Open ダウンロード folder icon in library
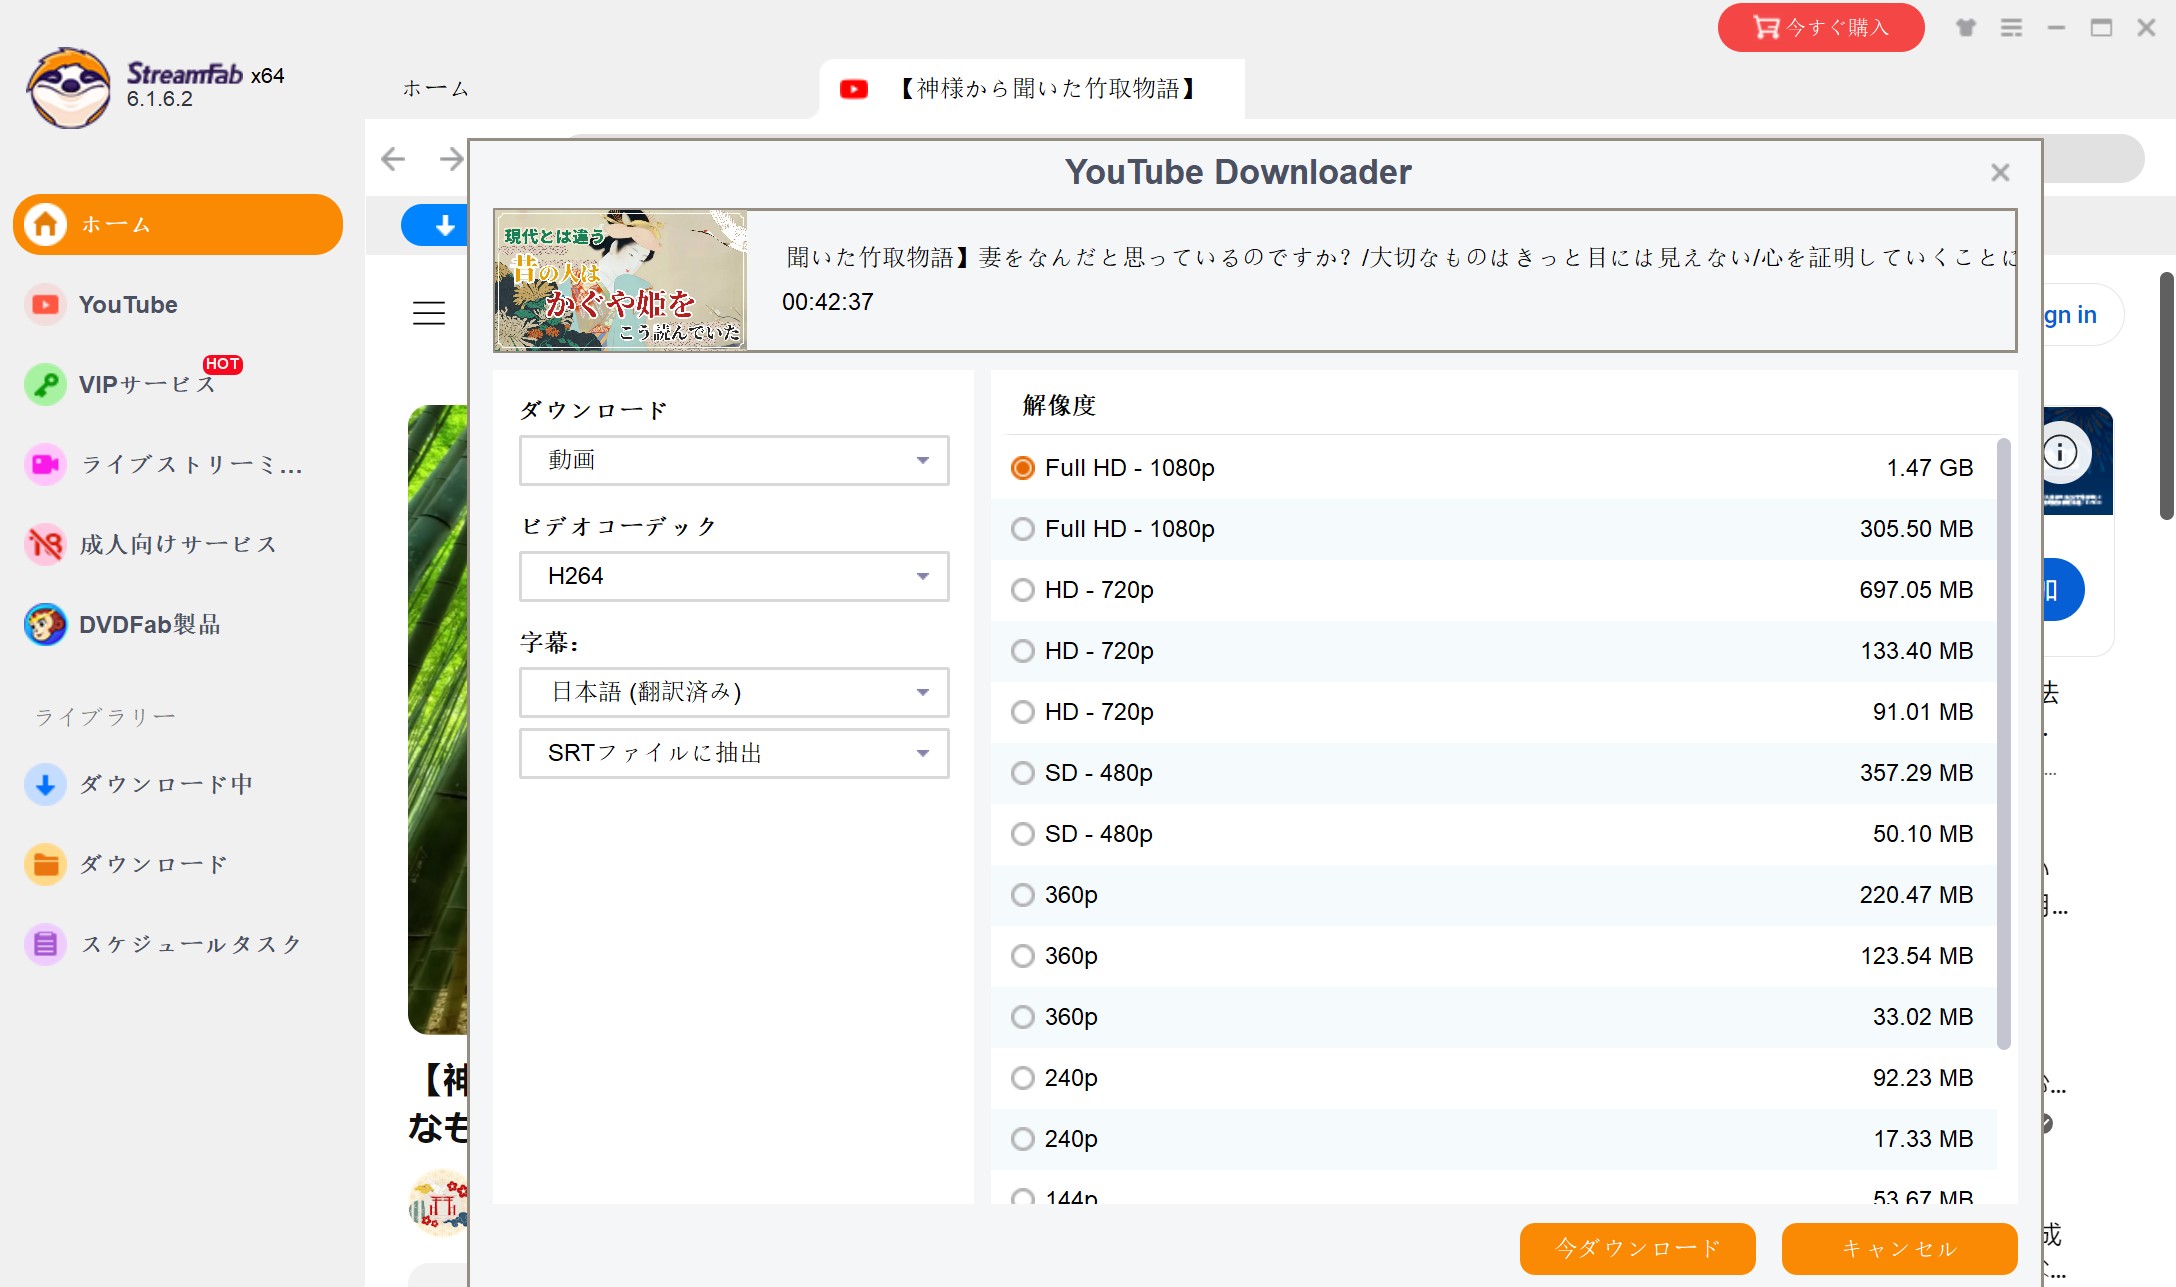 [45, 864]
